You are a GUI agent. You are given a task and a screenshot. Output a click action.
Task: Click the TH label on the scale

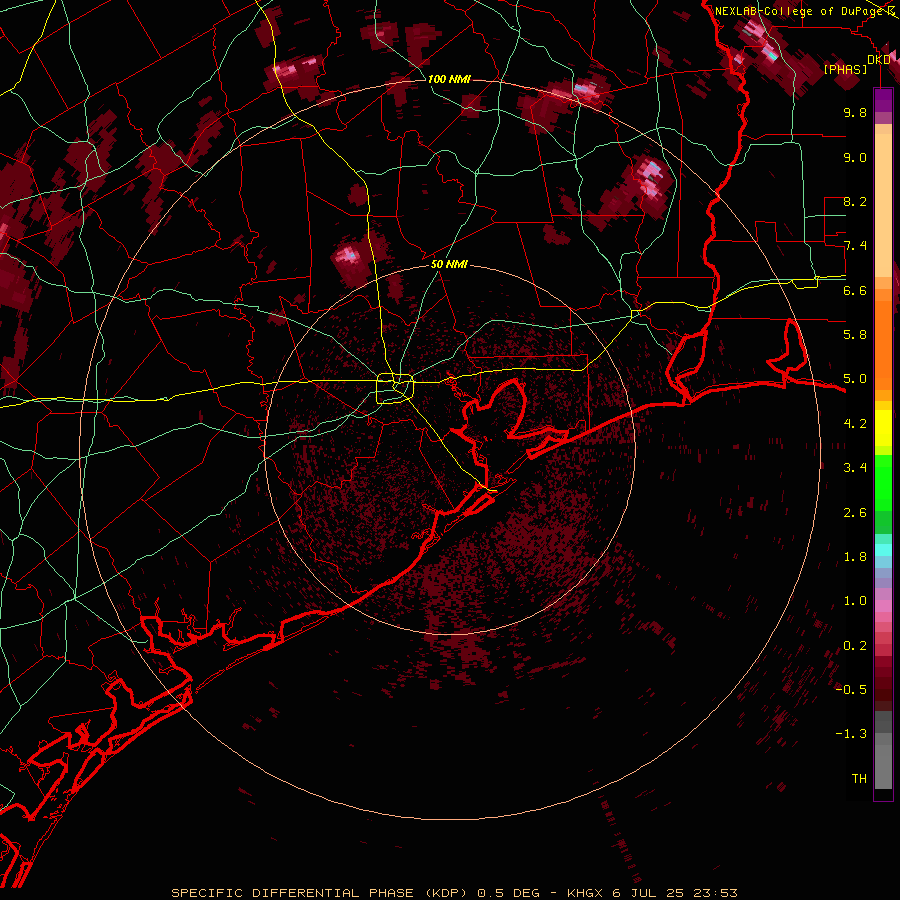tap(859, 779)
